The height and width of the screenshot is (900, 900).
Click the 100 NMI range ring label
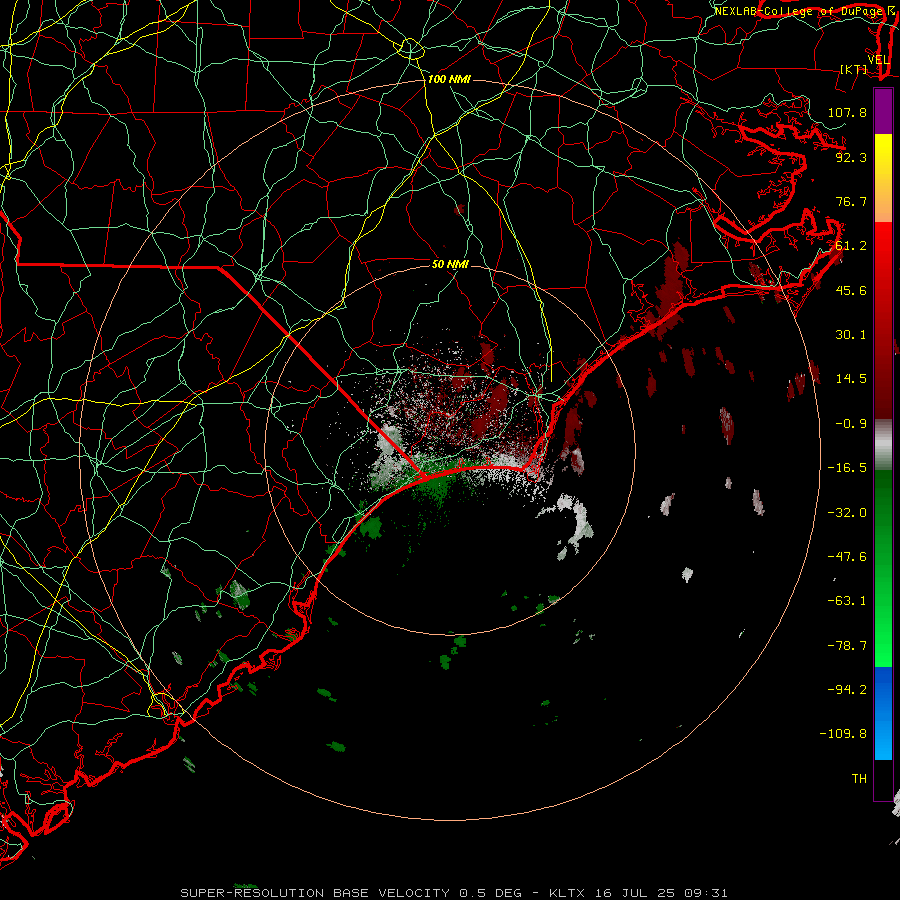click(x=449, y=79)
